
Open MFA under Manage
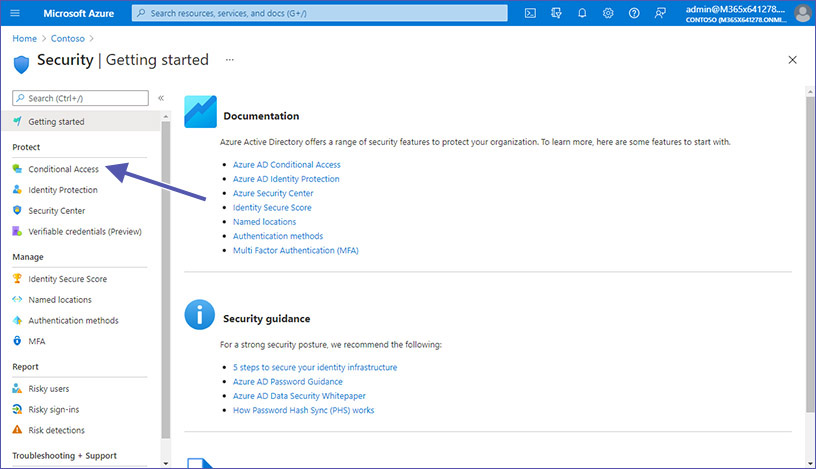[x=37, y=341]
